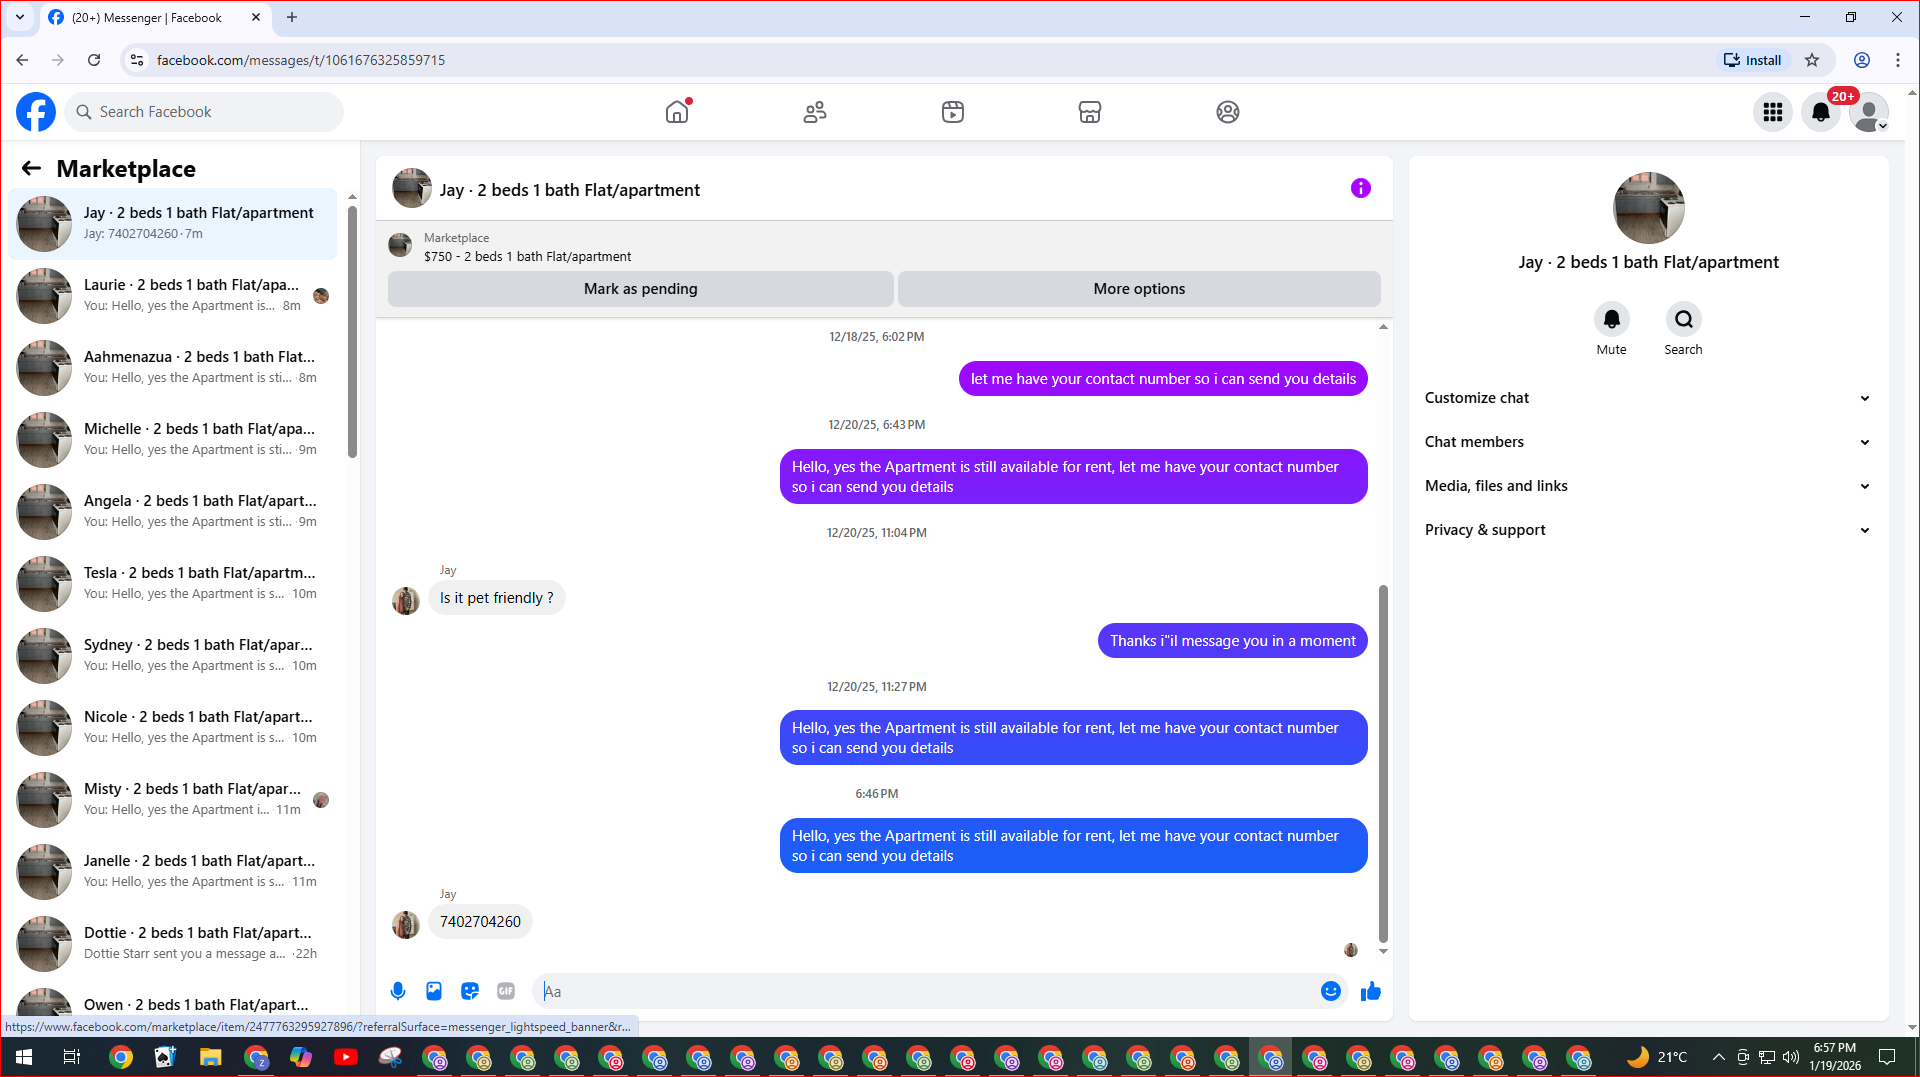Screen dimensions: 1920x1077
Task: Send a thumbs up like
Action: click(x=1370, y=991)
